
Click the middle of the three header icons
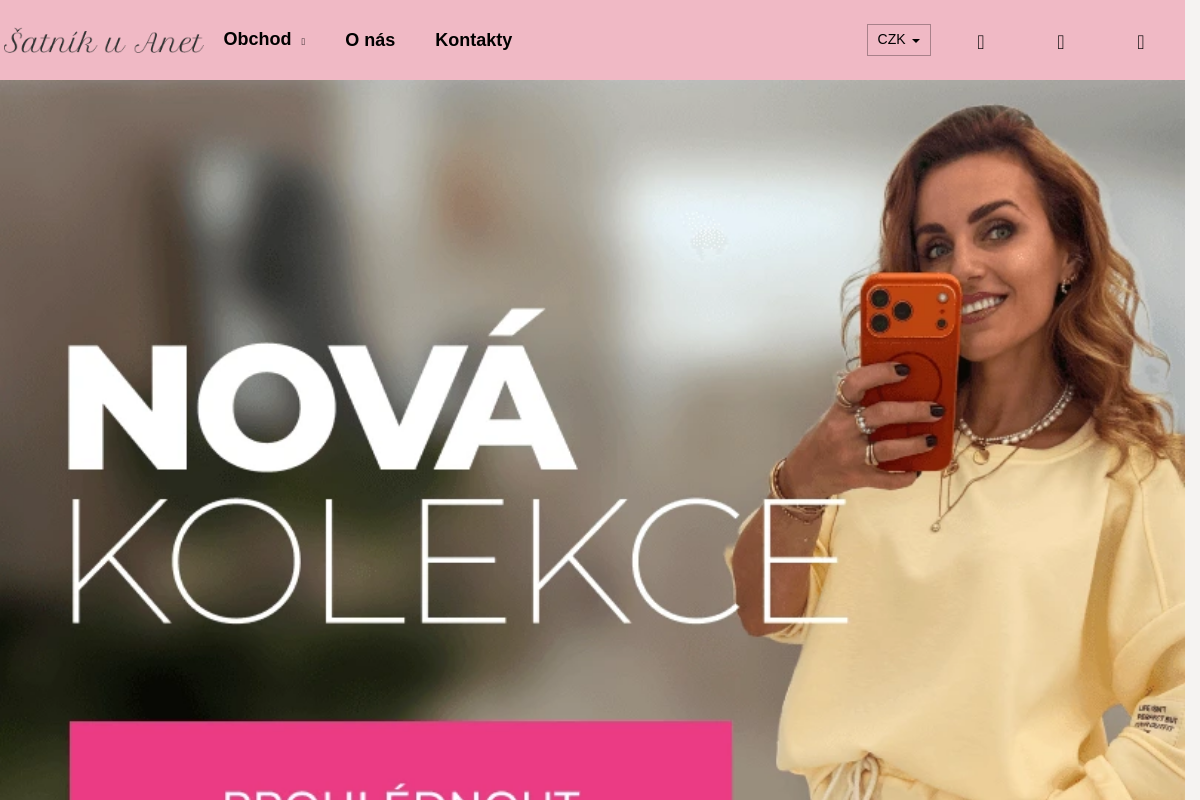click(x=1061, y=42)
